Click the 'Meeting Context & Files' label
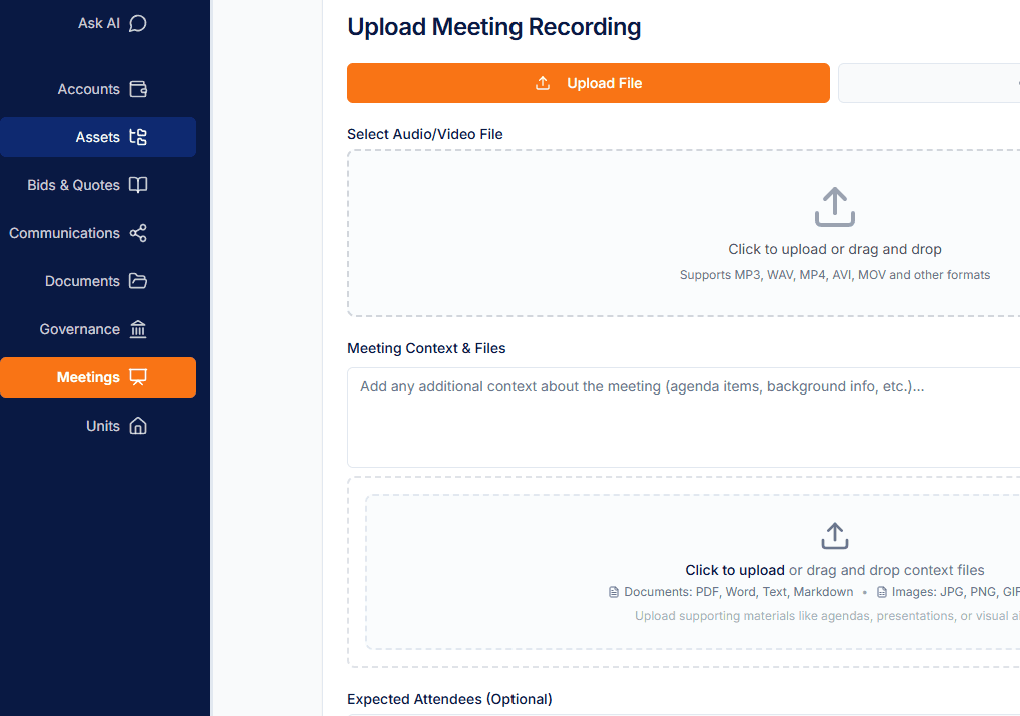The width and height of the screenshot is (1020, 716). (426, 348)
